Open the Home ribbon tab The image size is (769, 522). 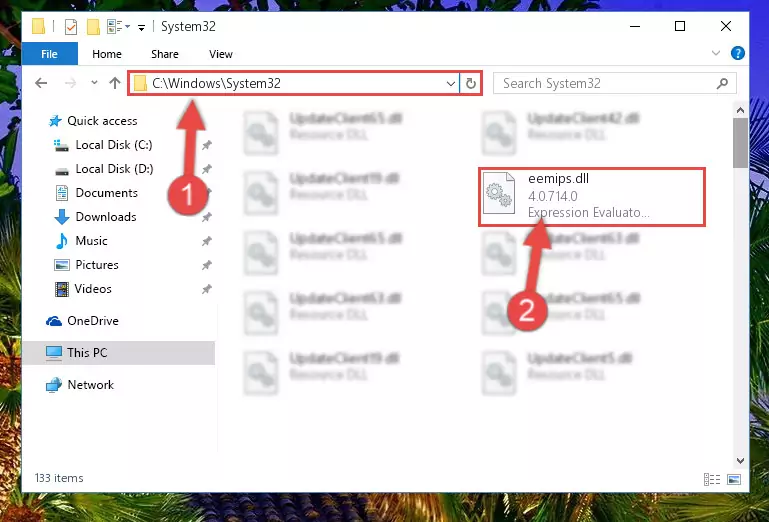[107, 54]
